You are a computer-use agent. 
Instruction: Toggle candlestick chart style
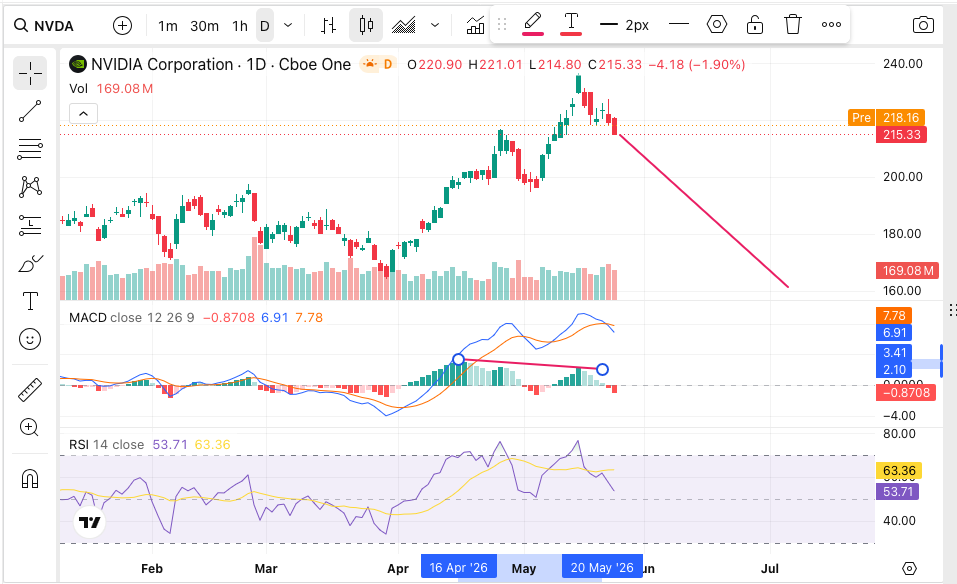pos(366,25)
